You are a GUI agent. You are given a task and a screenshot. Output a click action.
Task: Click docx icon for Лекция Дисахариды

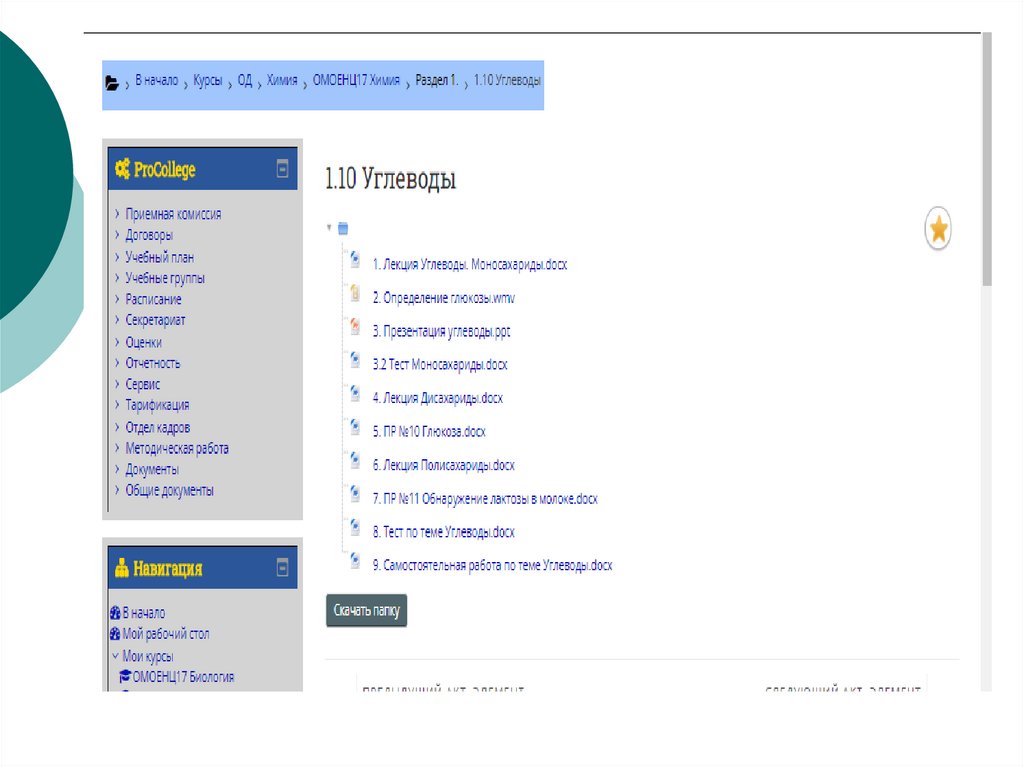[355, 393]
